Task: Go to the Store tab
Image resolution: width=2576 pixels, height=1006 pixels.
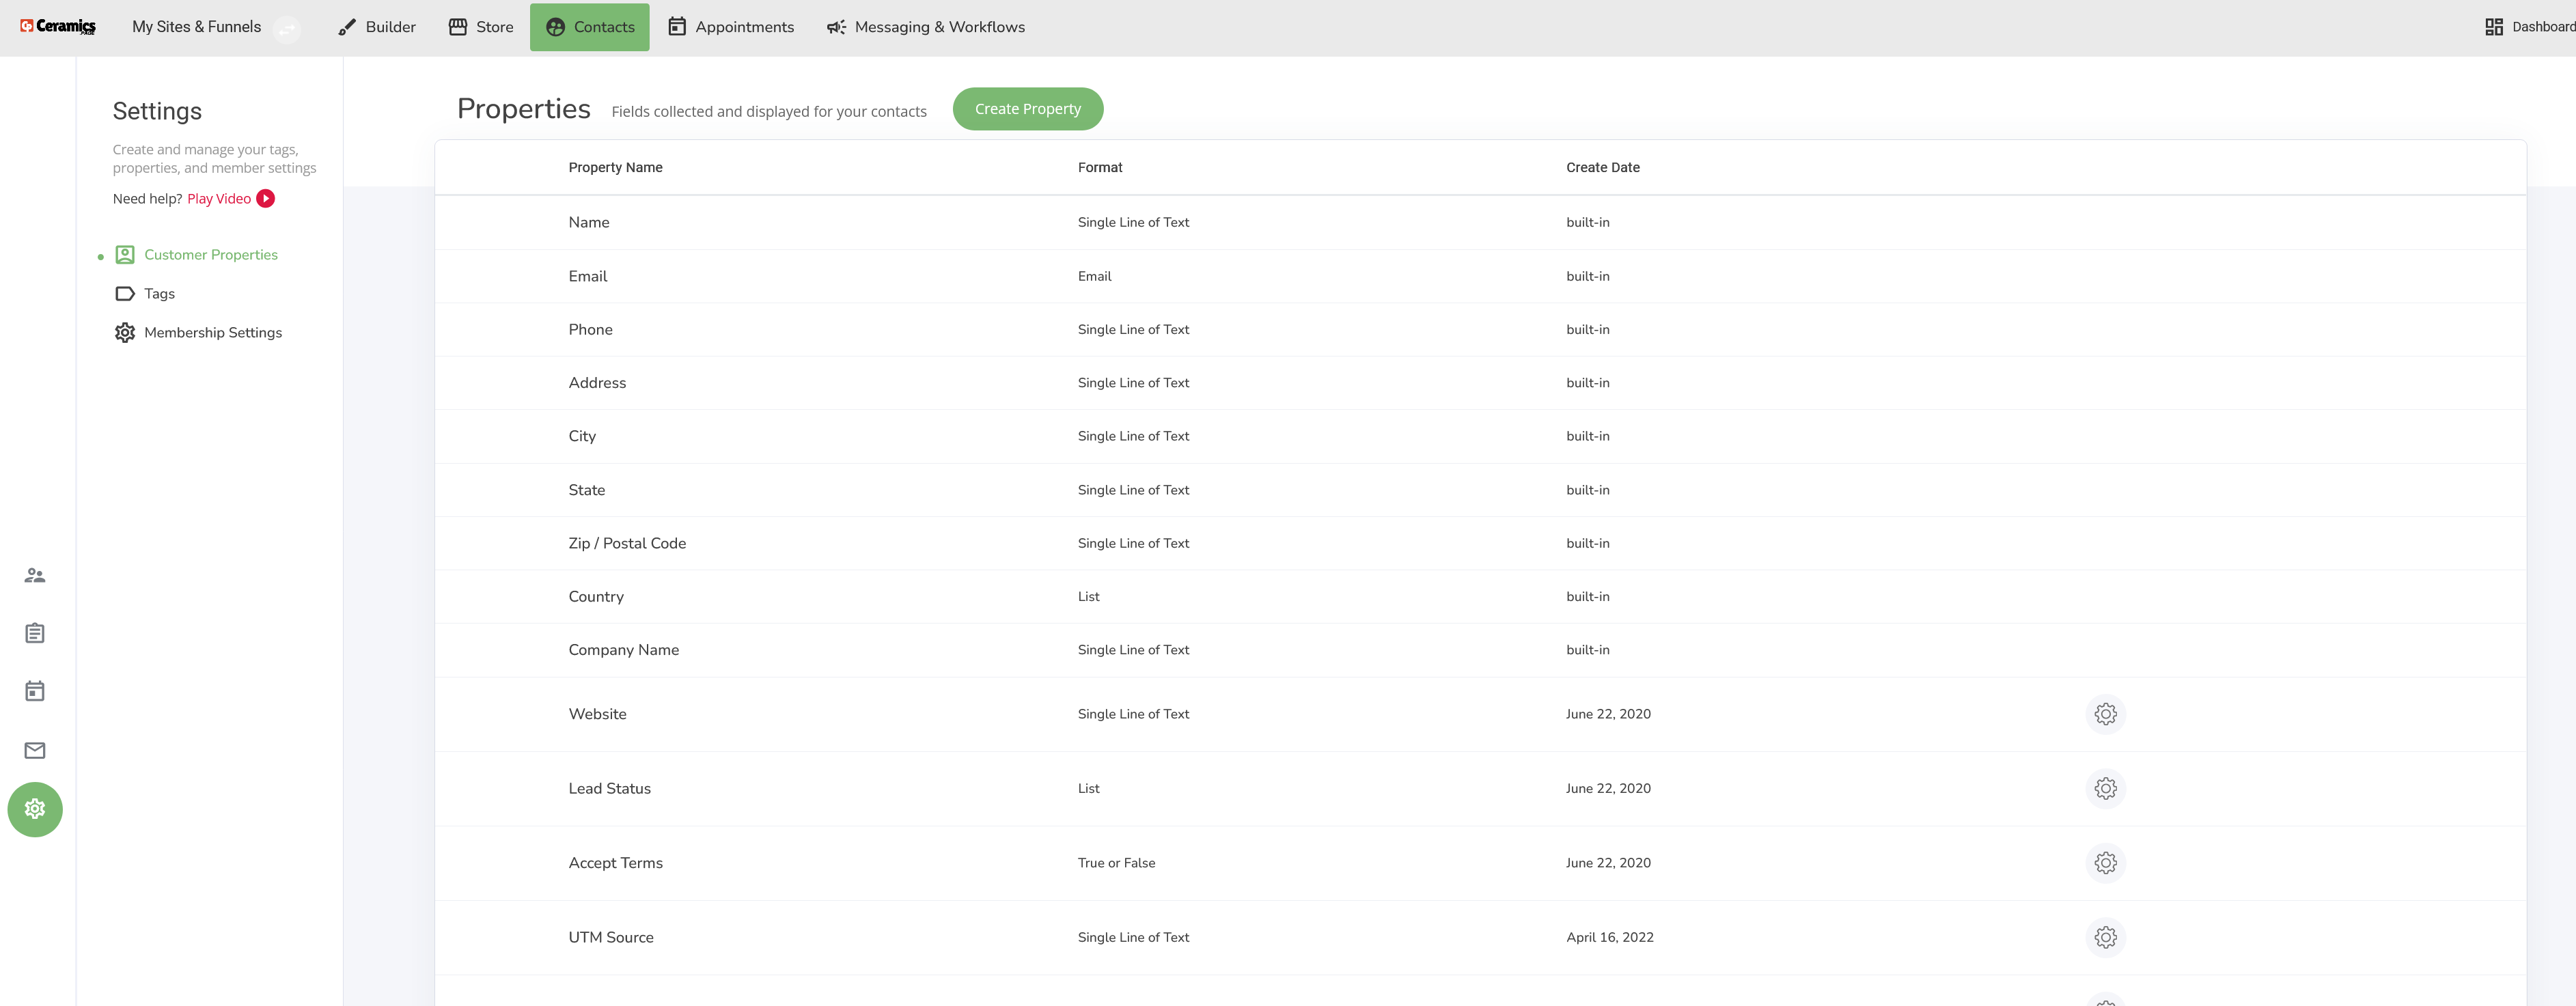Action: (481, 27)
